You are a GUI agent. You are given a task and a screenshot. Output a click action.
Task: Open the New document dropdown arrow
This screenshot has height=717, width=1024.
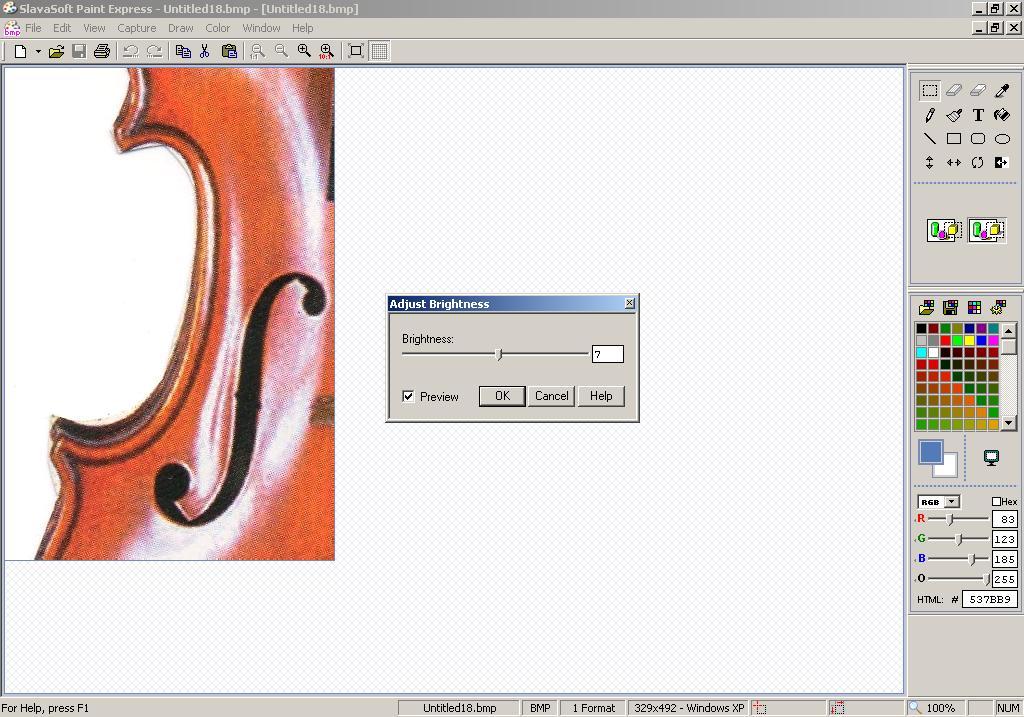[x=36, y=51]
